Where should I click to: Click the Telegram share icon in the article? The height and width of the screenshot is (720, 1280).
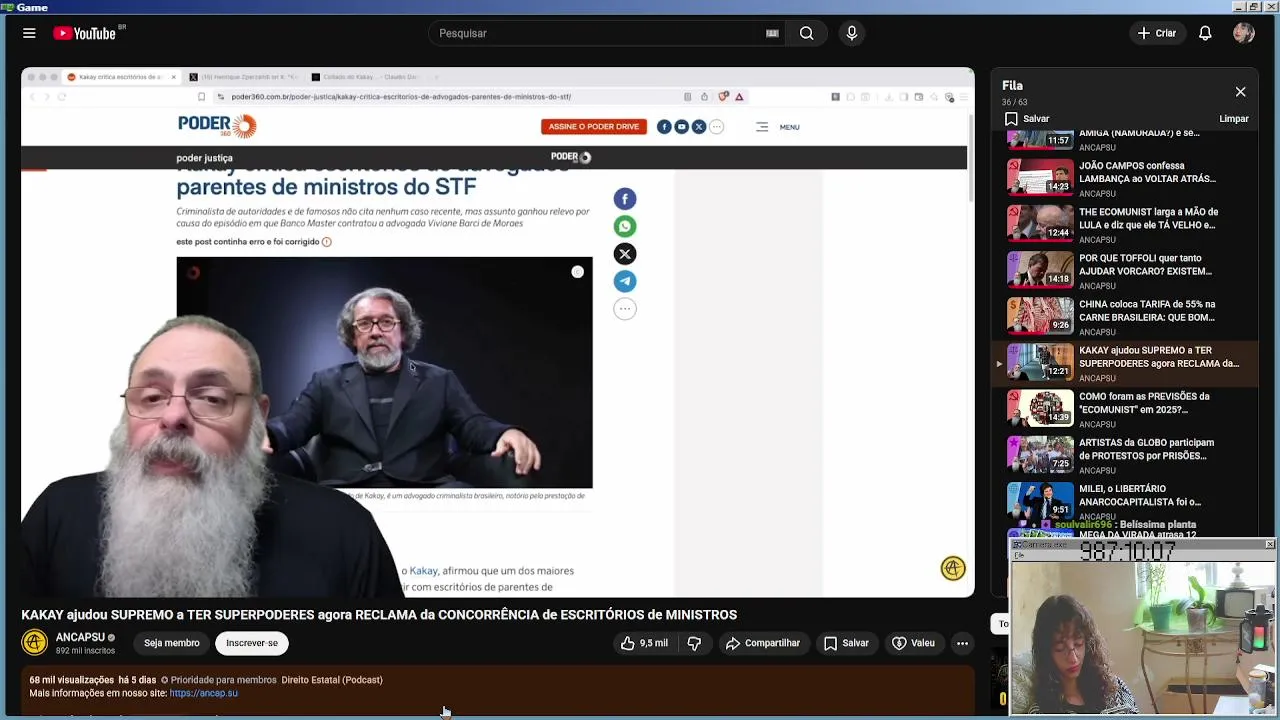(x=625, y=281)
